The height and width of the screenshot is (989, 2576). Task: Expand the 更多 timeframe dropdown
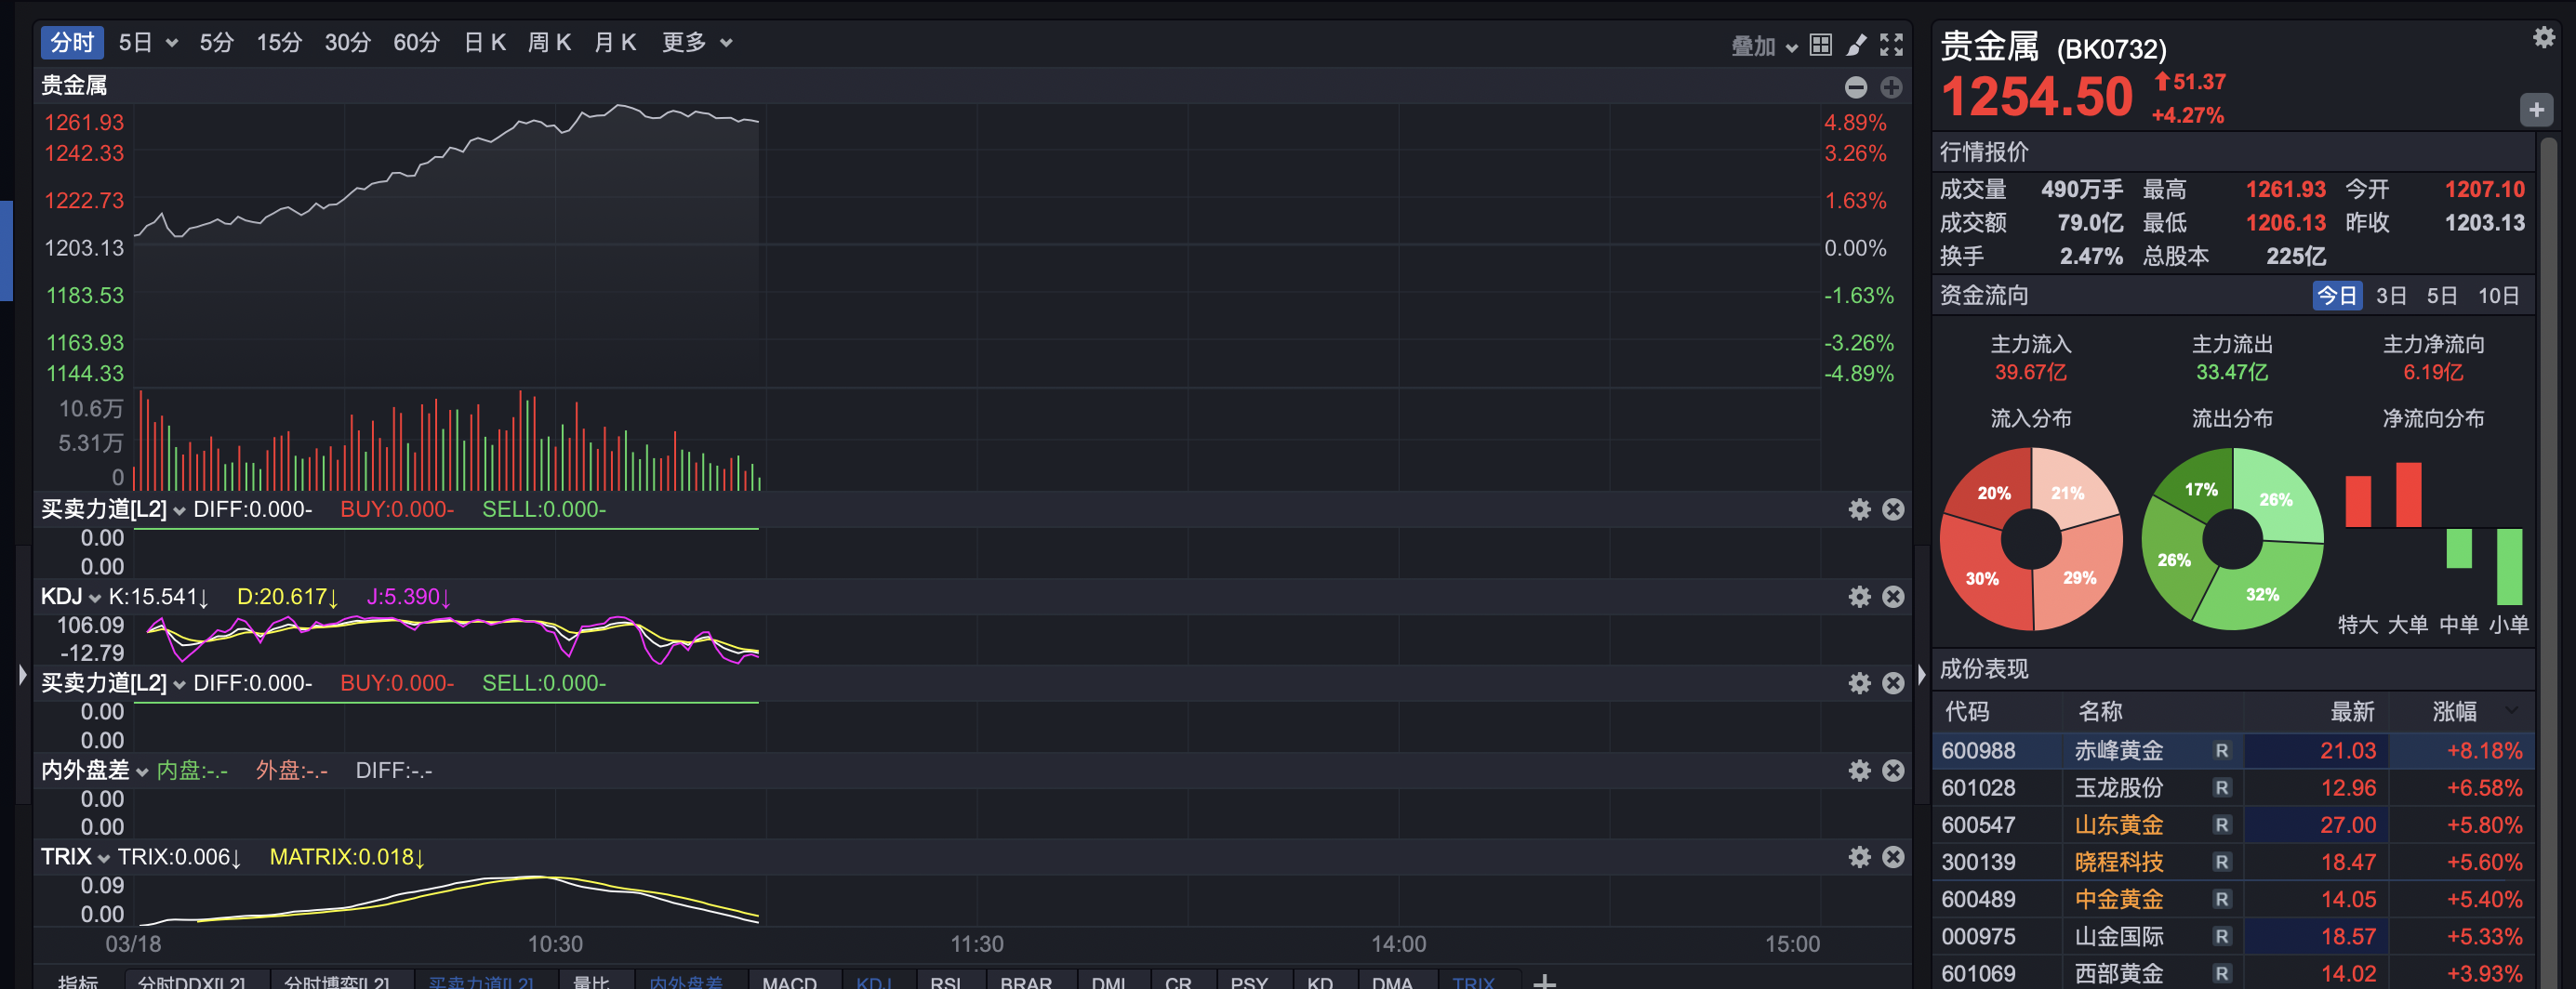697,43
